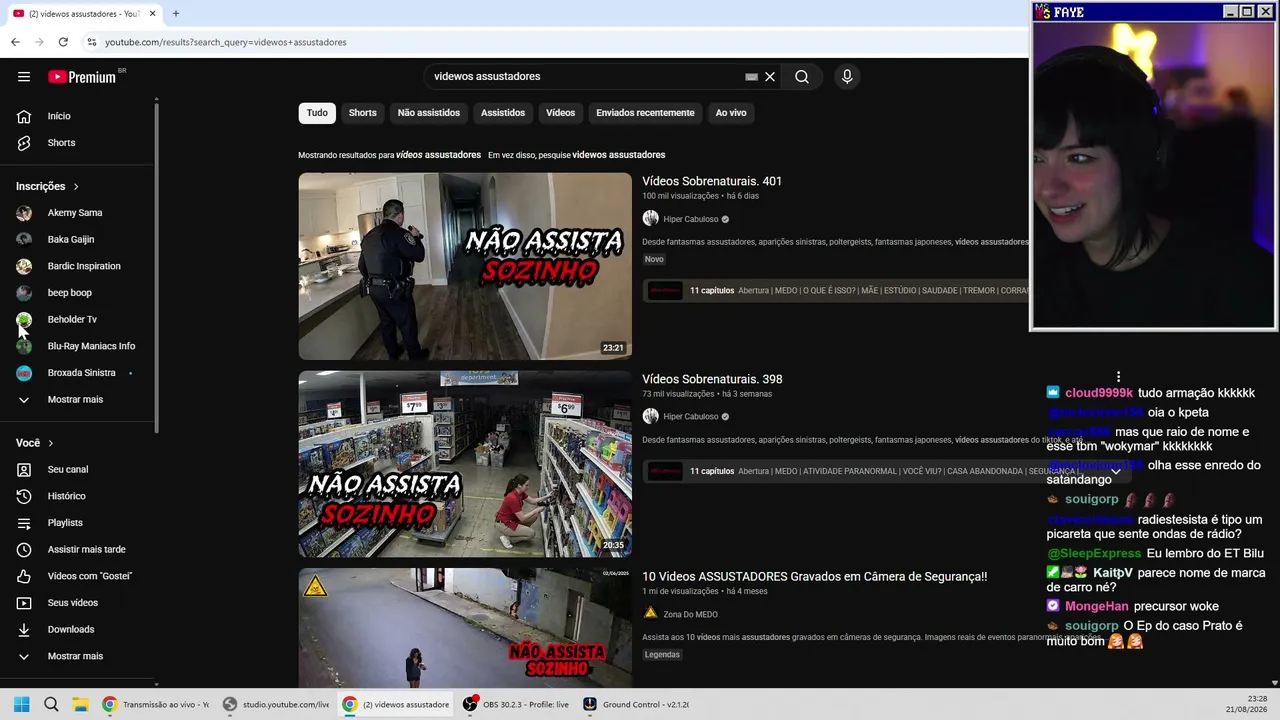1280x720 pixels.
Task: Expand Você section with Mostrar mais under Downloads
Action: (x=76, y=656)
